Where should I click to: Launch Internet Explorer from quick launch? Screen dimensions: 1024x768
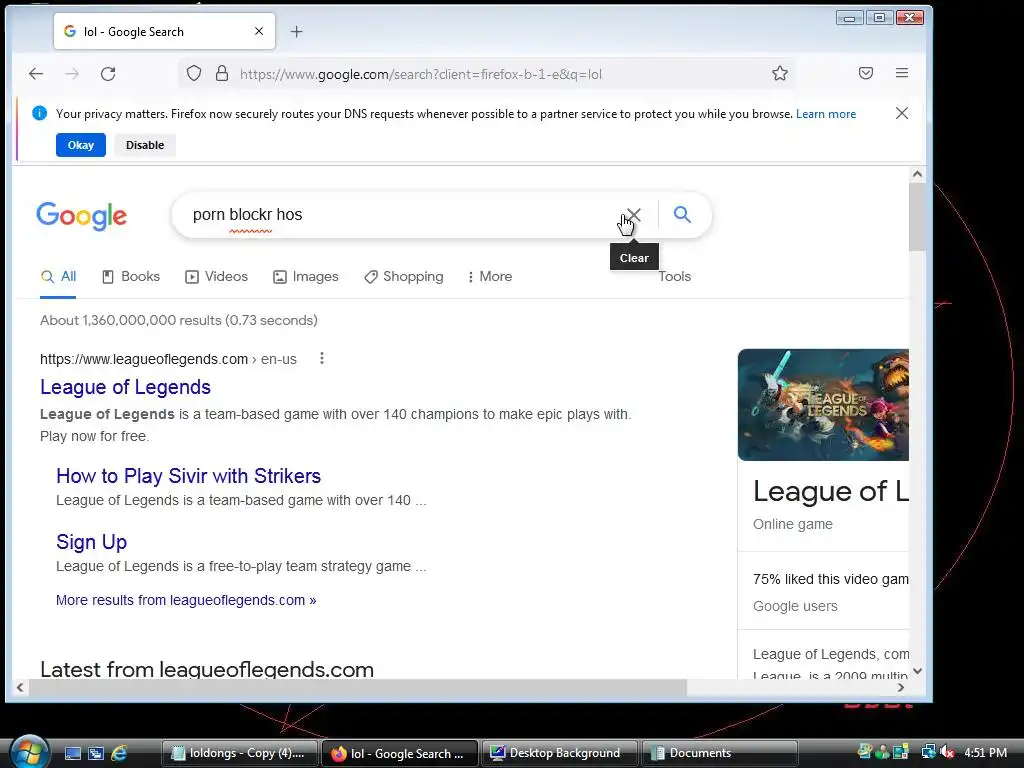pyautogui.click(x=119, y=753)
